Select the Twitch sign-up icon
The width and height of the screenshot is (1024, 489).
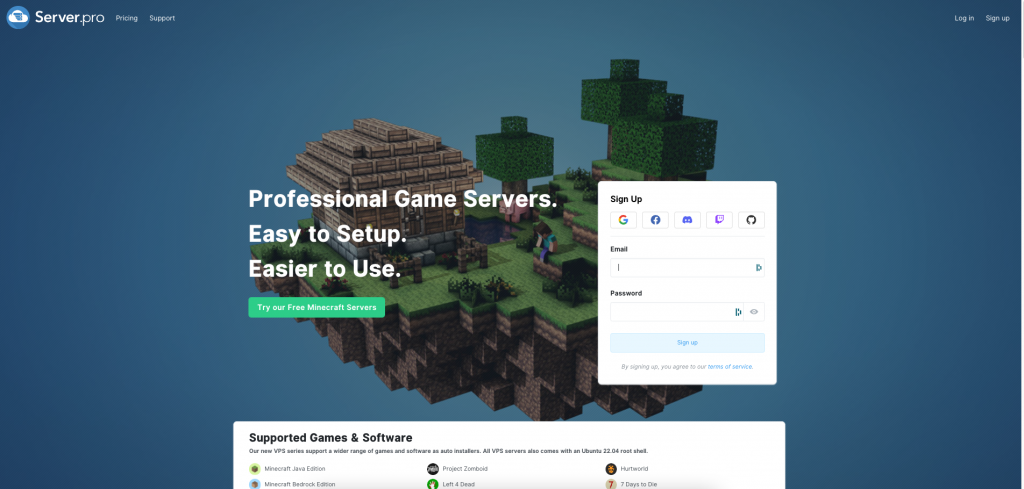click(719, 220)
